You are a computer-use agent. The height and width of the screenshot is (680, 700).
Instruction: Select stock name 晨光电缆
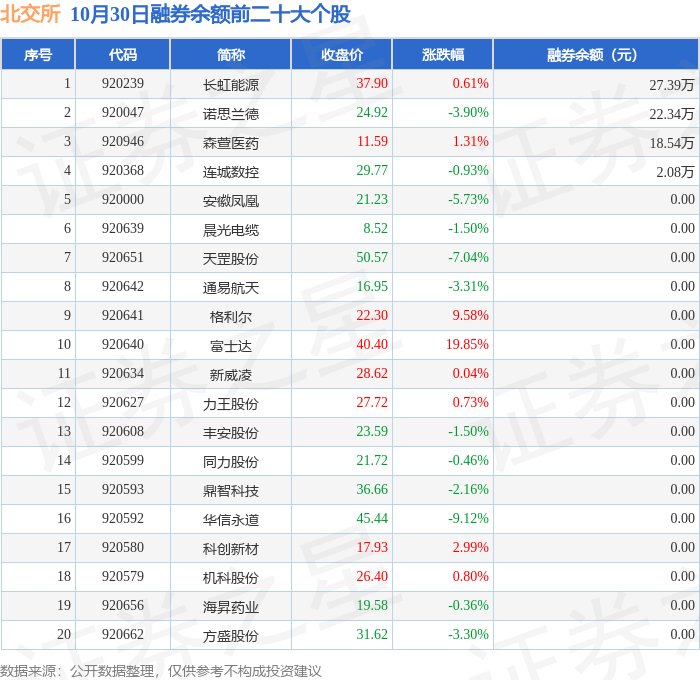(231, 230)
